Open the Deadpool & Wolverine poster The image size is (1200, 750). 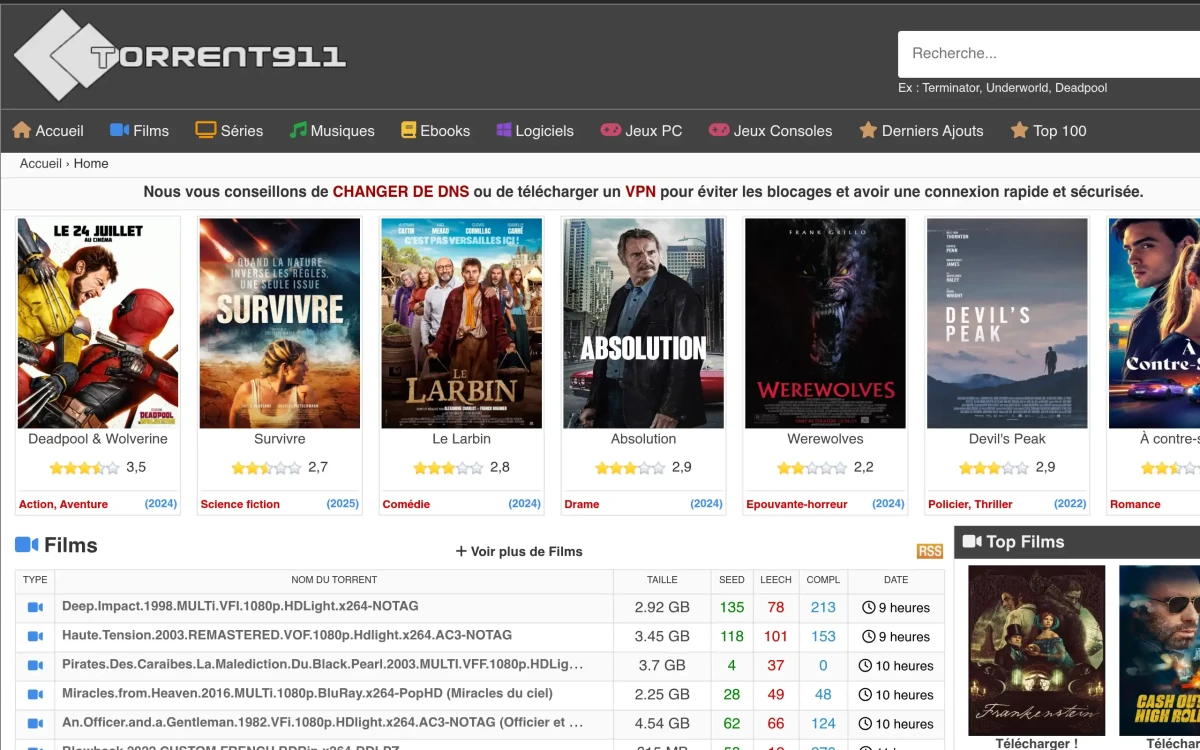tap(98, 323)
